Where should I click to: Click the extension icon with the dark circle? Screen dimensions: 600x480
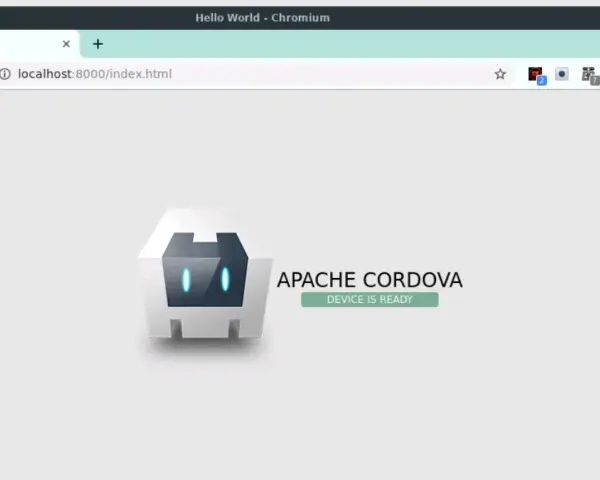562,74
